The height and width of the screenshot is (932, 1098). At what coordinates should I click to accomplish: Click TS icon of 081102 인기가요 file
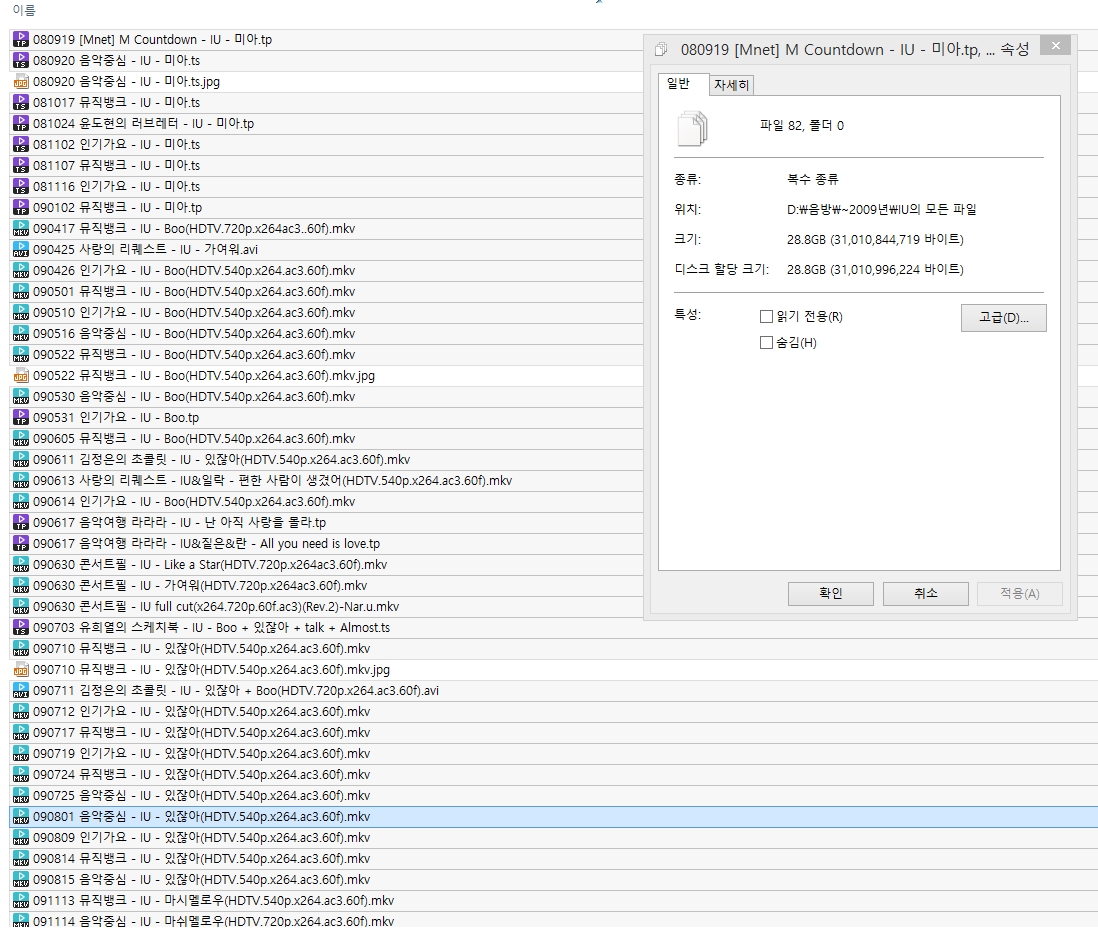[21, 144]
